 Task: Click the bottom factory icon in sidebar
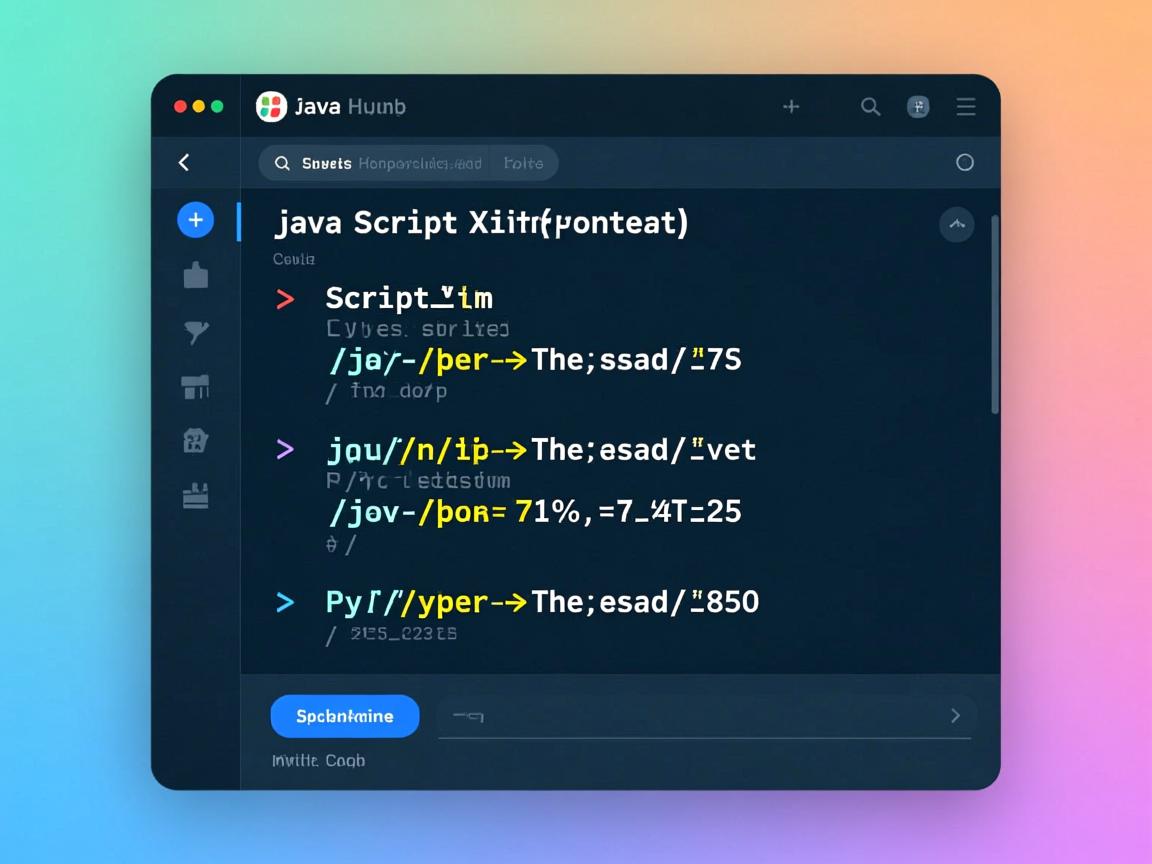[x=196, y=496]
